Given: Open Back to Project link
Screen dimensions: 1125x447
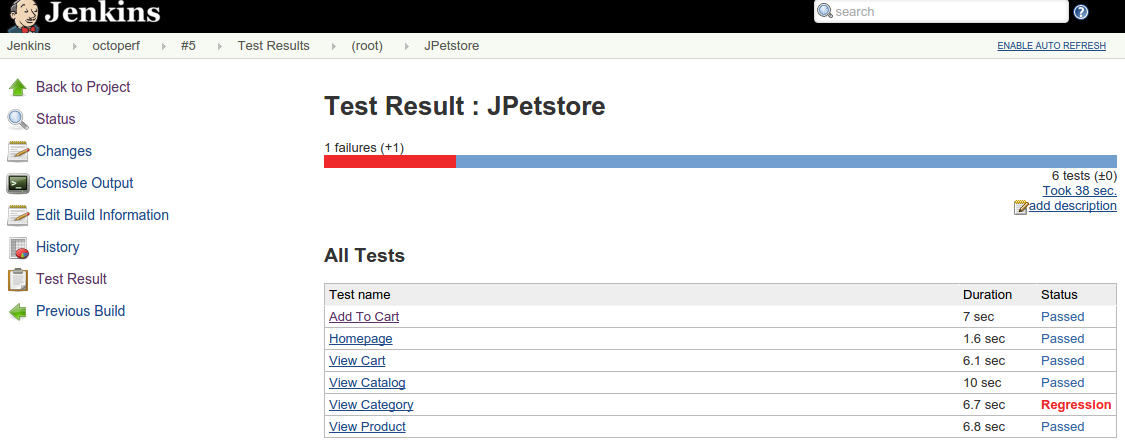Looking at the screenshot, I should tap(83, 87).
